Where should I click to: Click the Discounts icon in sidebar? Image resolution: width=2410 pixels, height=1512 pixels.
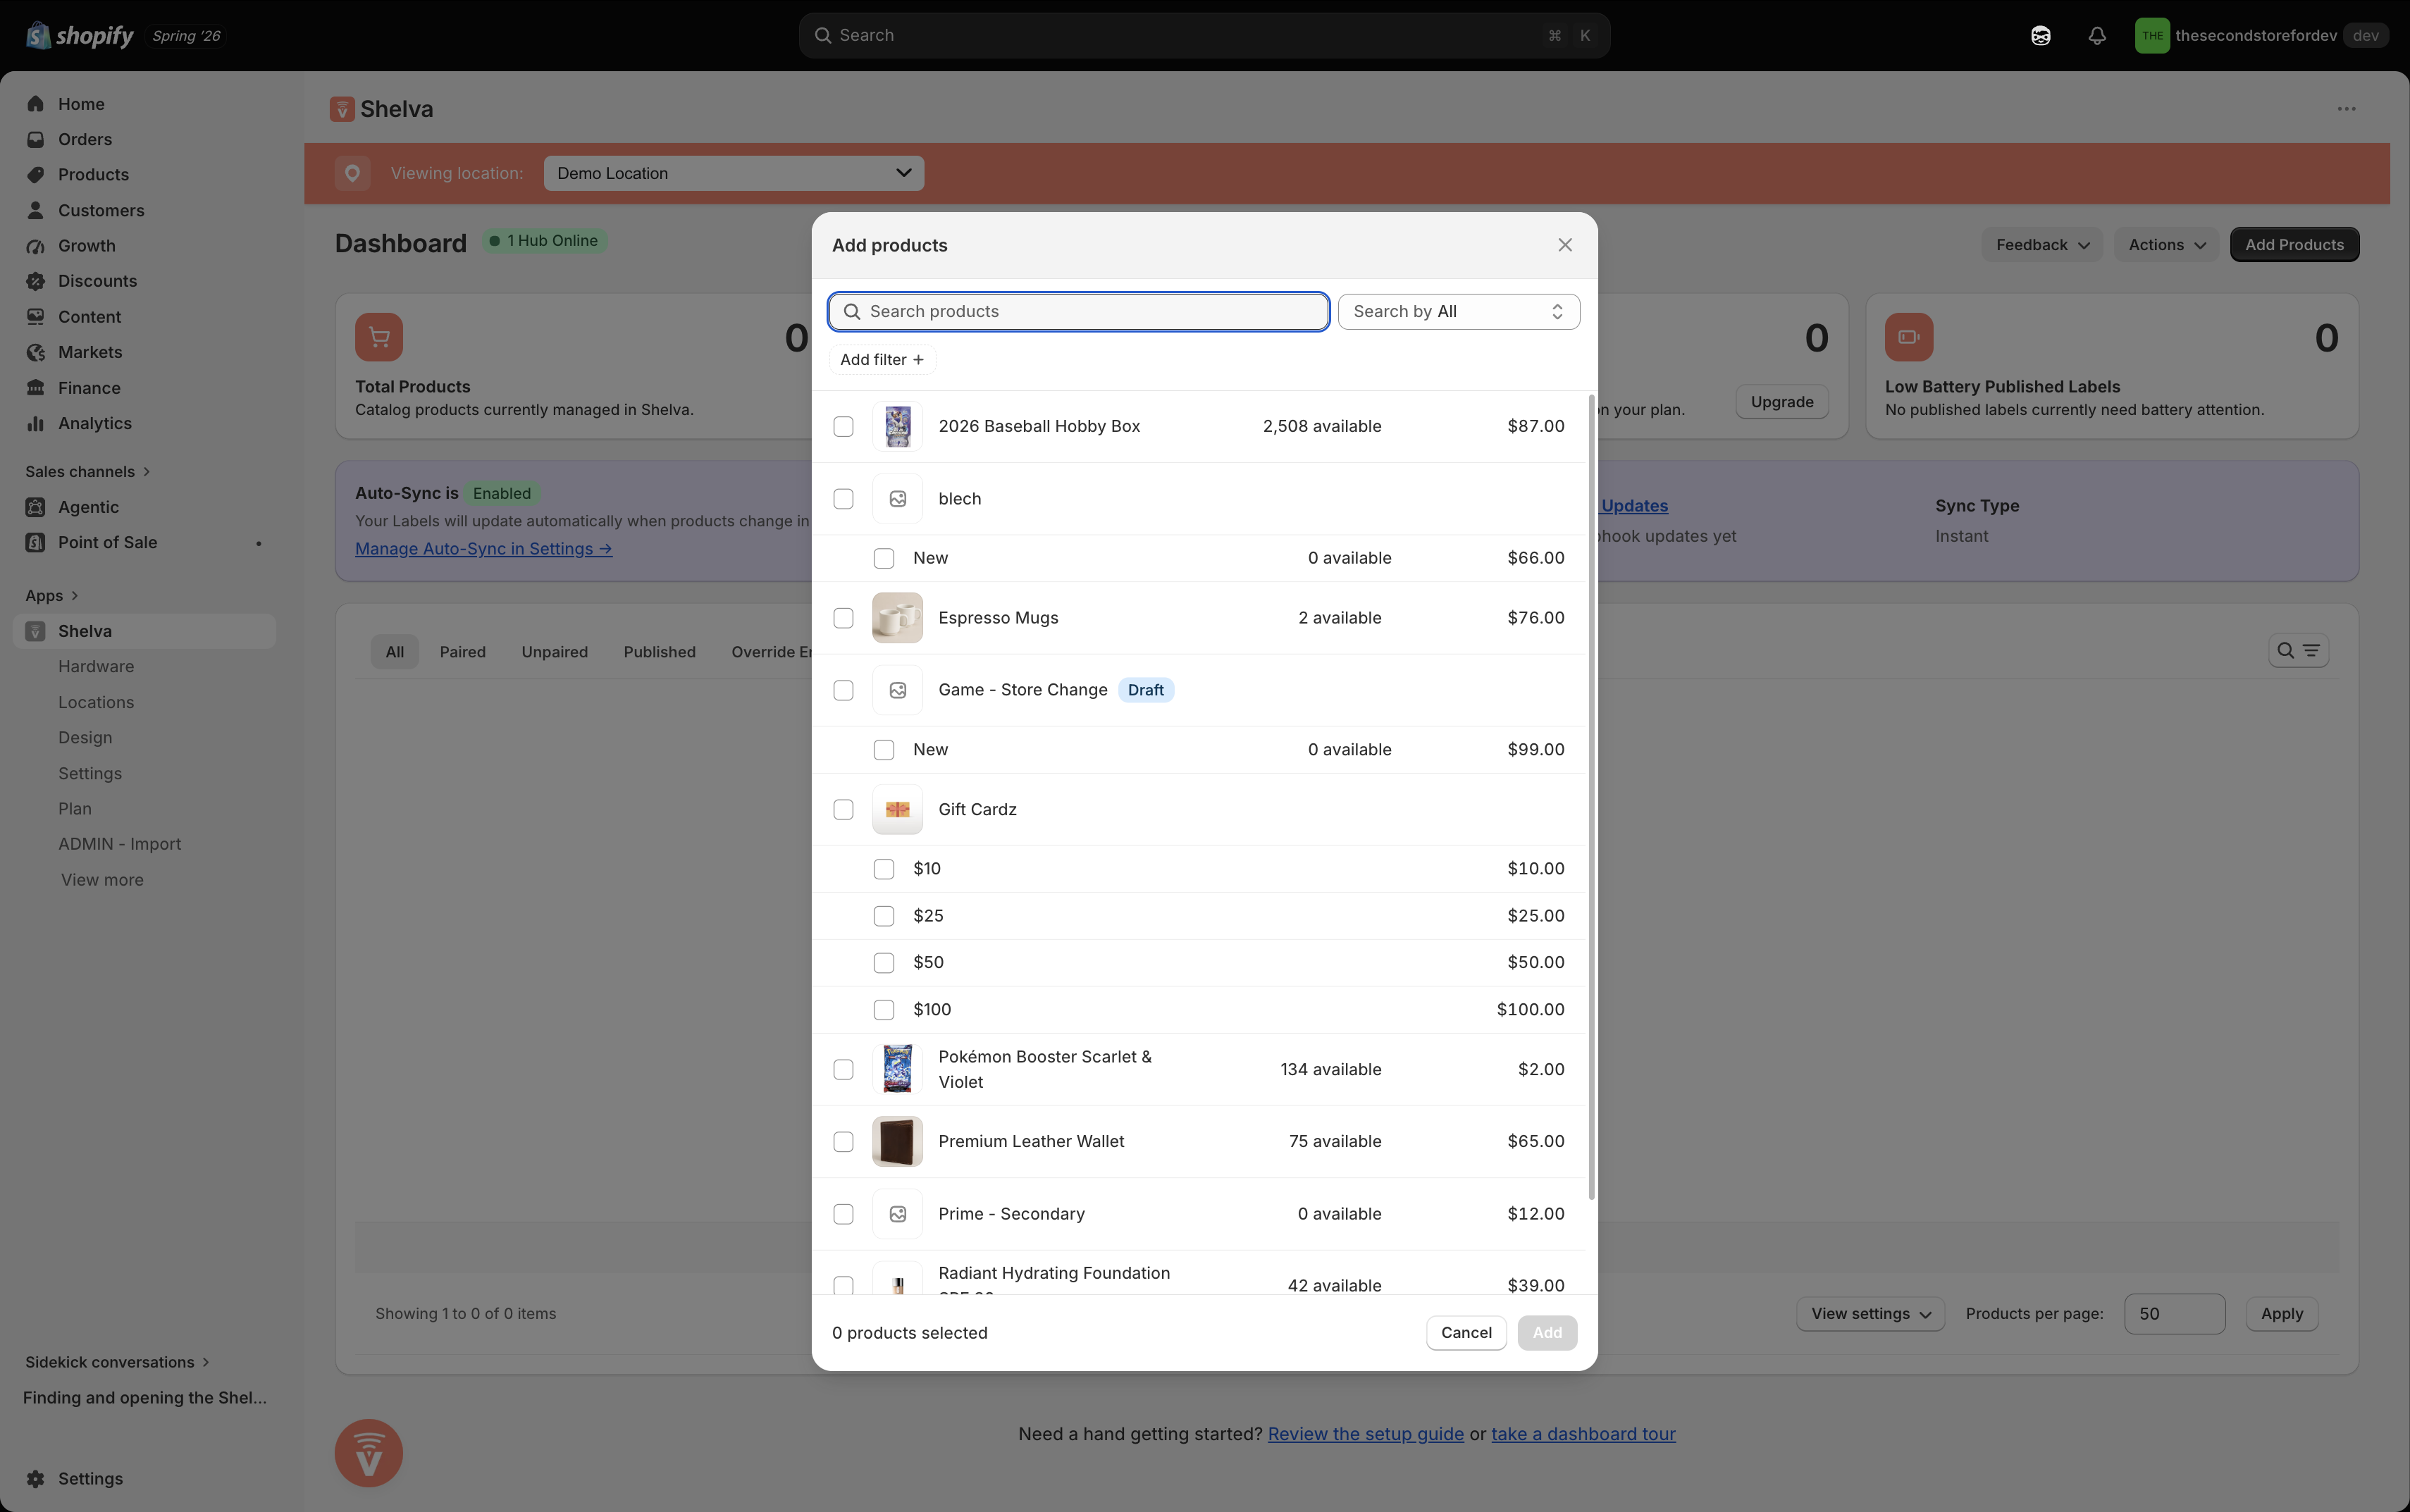[x=36, y=281]
